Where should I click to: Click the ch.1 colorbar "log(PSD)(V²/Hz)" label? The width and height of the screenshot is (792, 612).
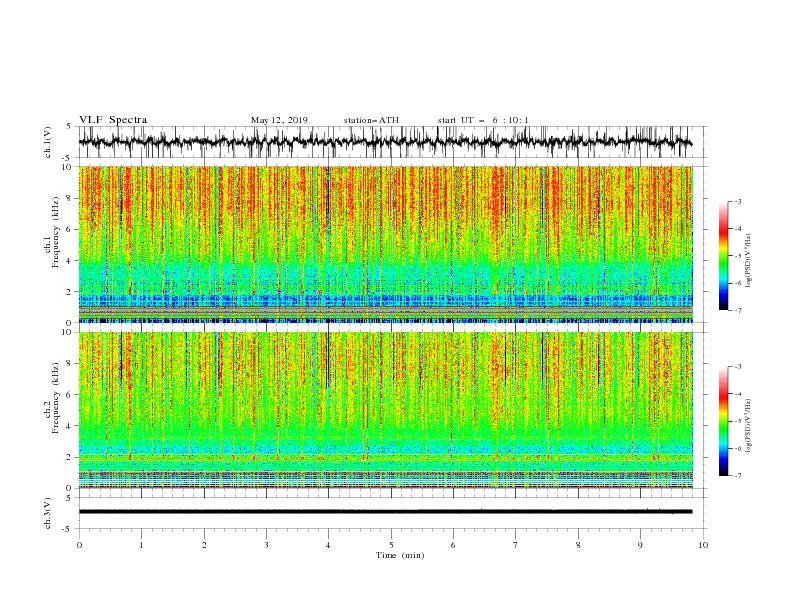tap(749, 261)
